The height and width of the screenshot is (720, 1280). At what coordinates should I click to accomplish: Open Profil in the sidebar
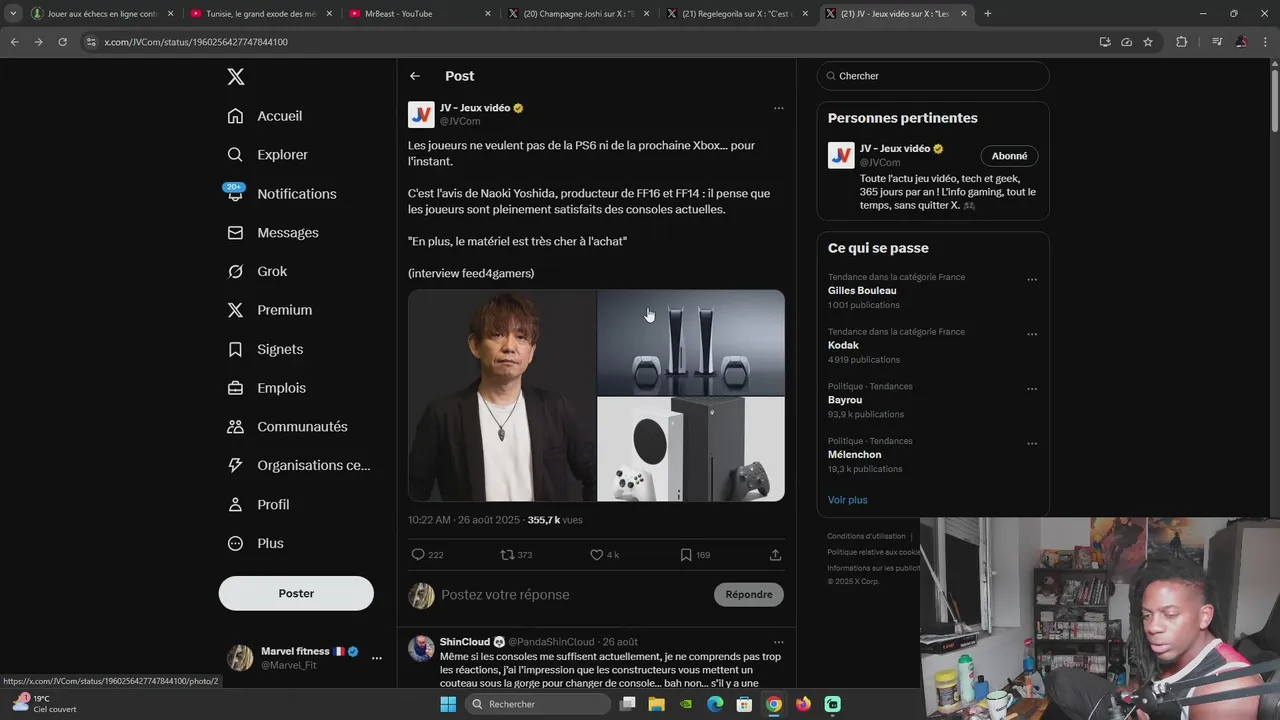[258, 505]
